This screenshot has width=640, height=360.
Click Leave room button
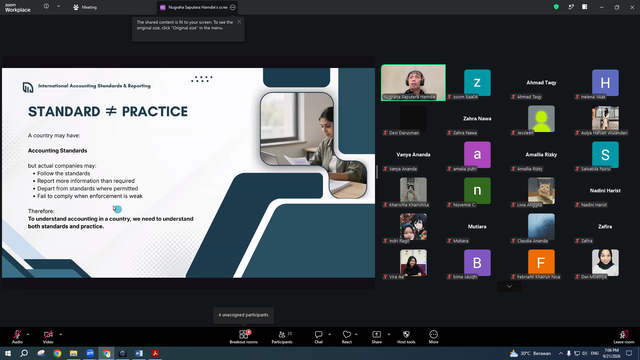[624, 337]
